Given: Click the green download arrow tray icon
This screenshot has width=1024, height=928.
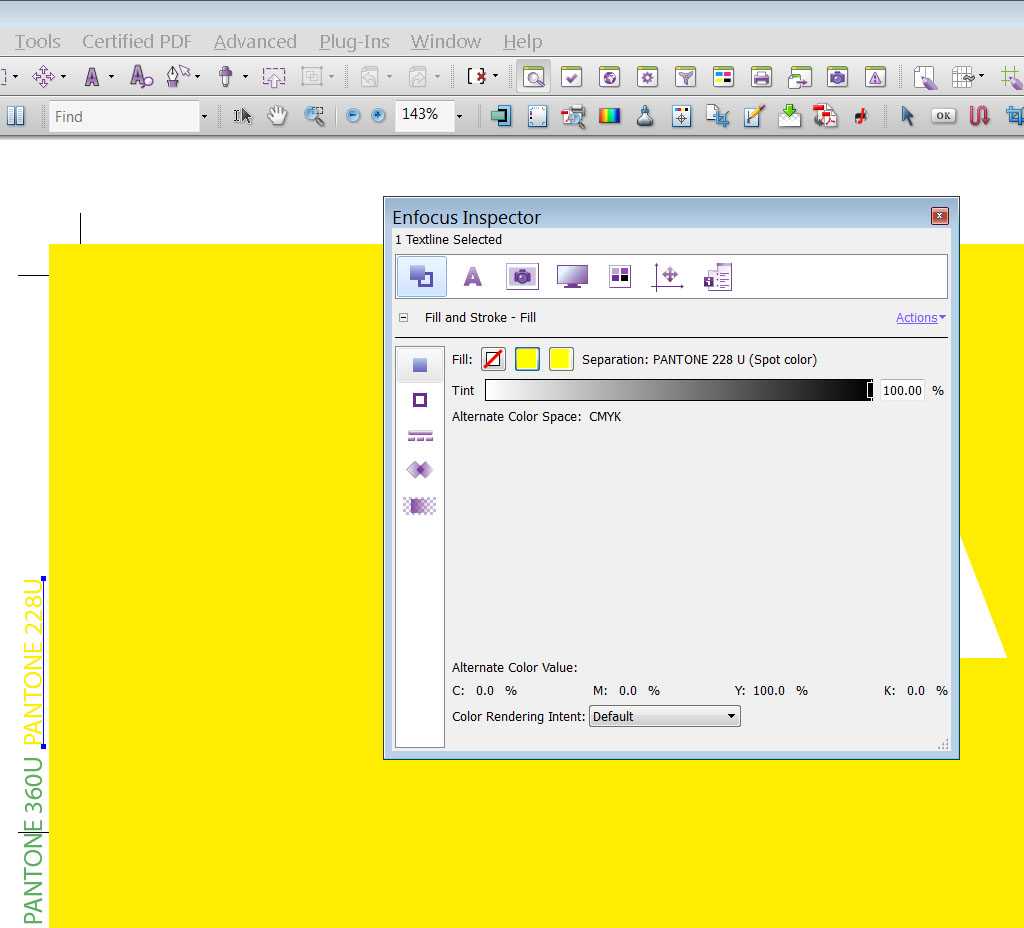Looking at the screenshot, I should (x=790, y=116).
